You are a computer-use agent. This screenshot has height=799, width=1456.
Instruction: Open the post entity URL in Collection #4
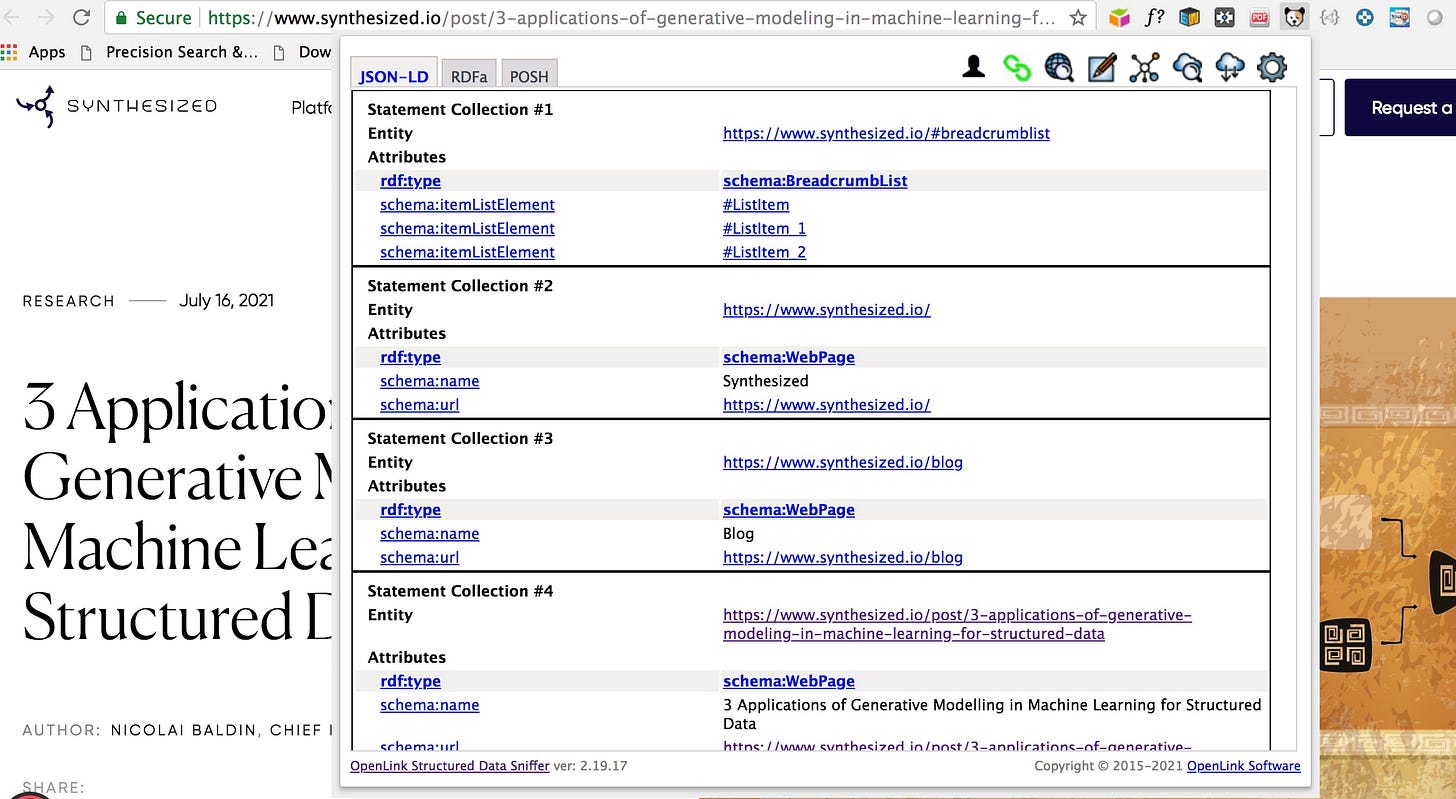(957, 624)
